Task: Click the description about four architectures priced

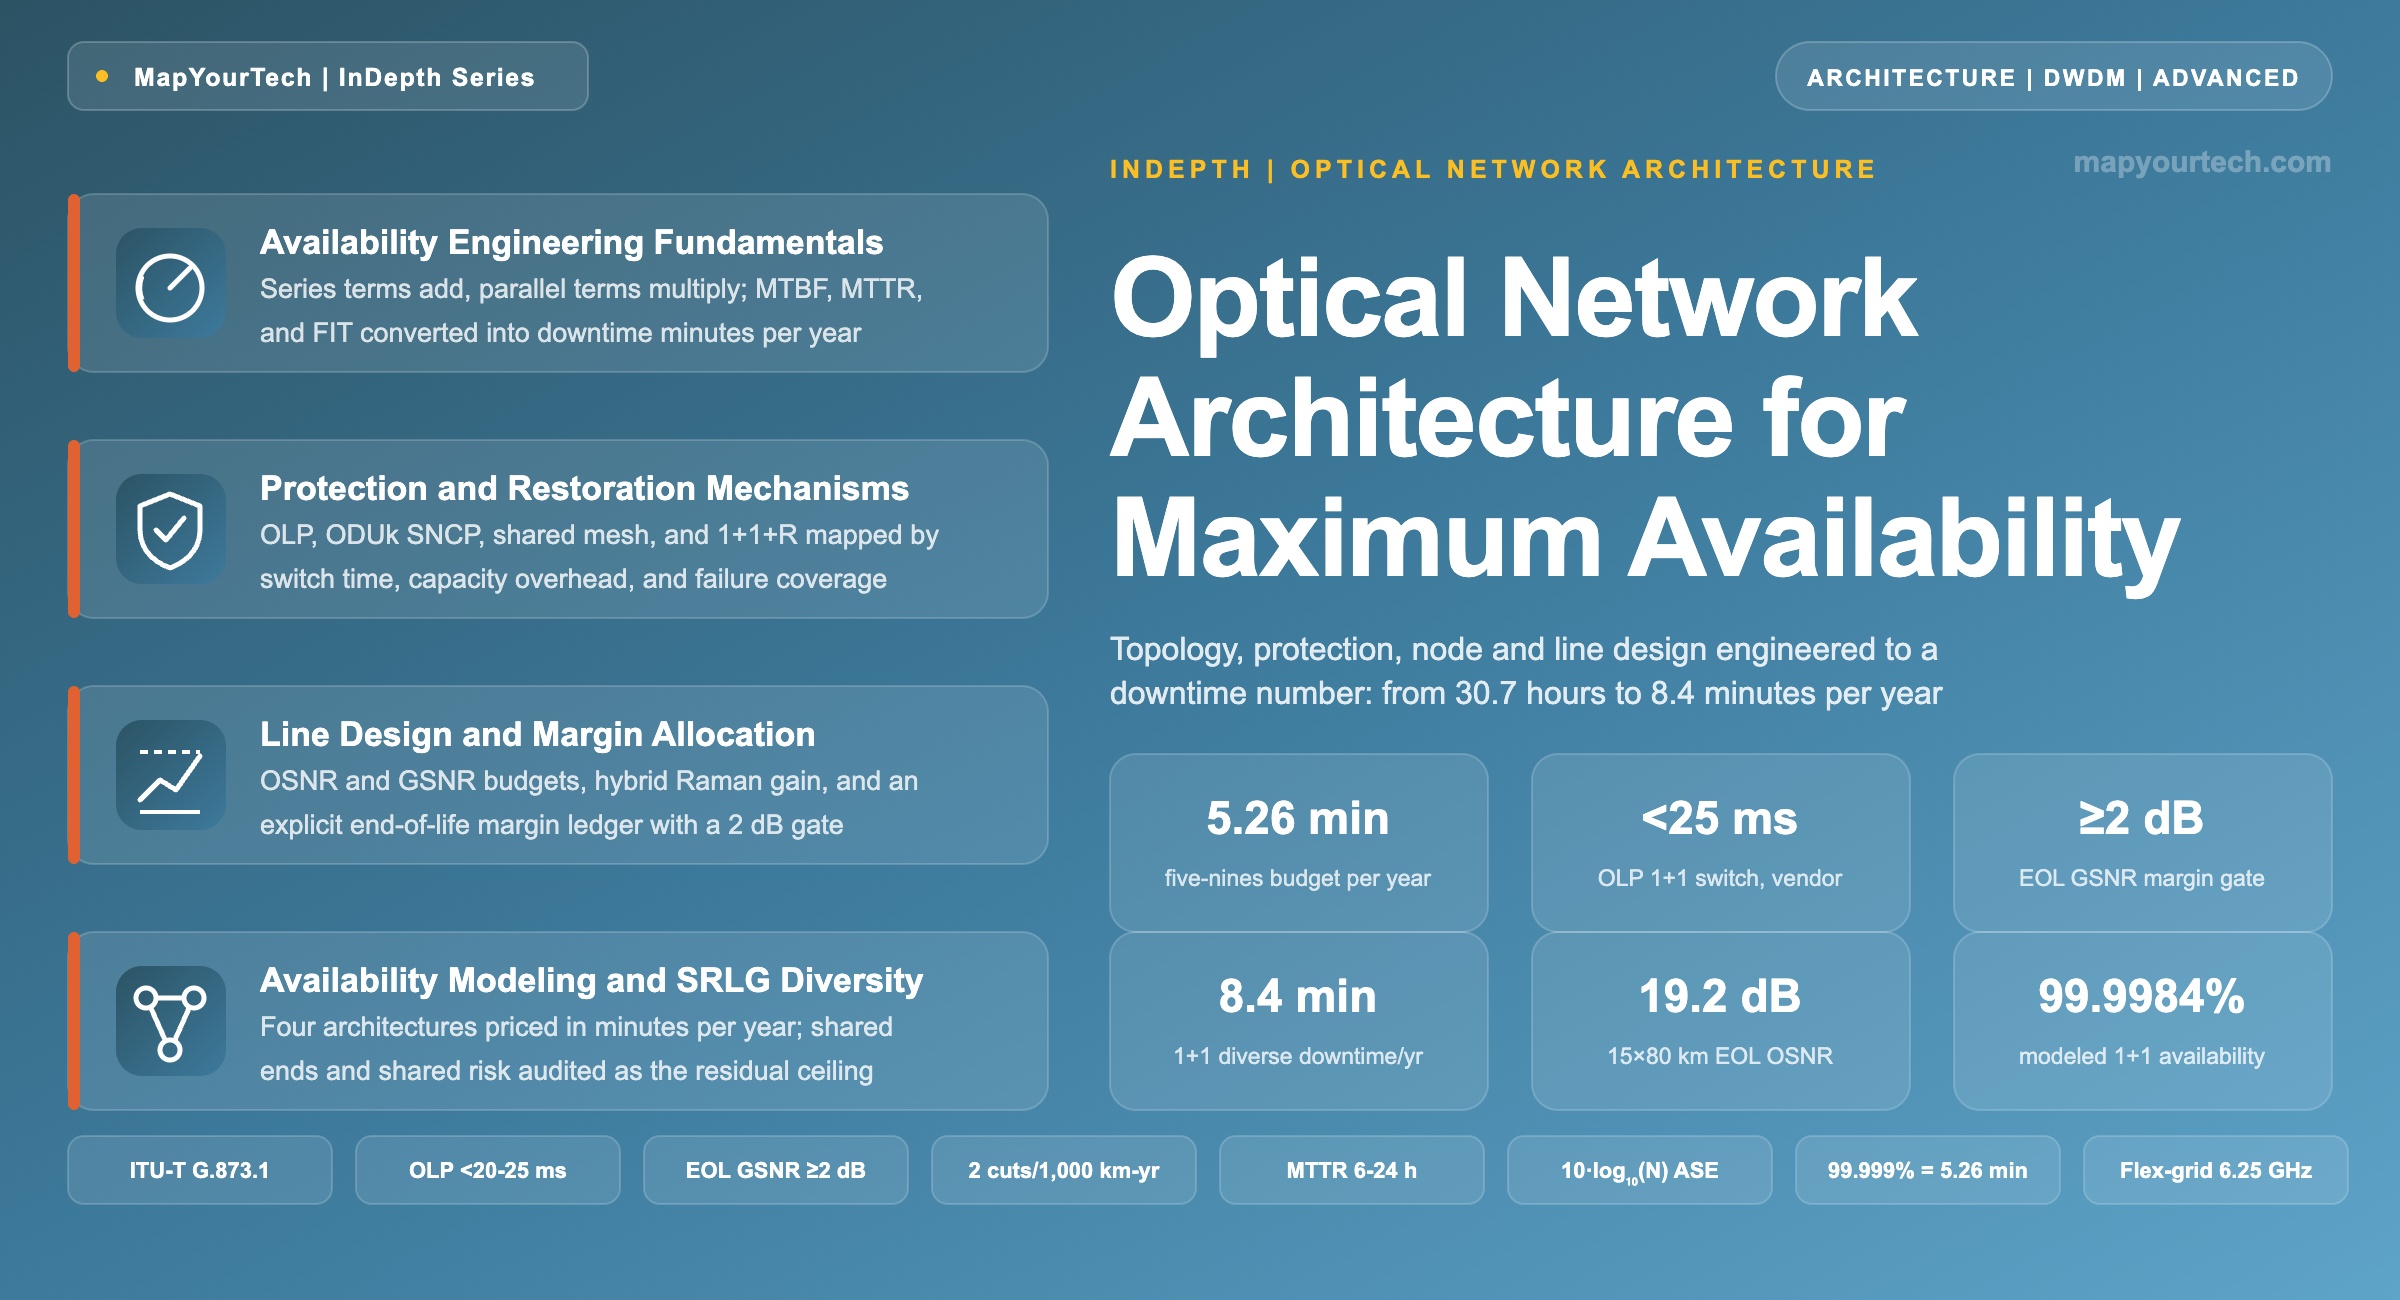Action: coord(576,1049)
